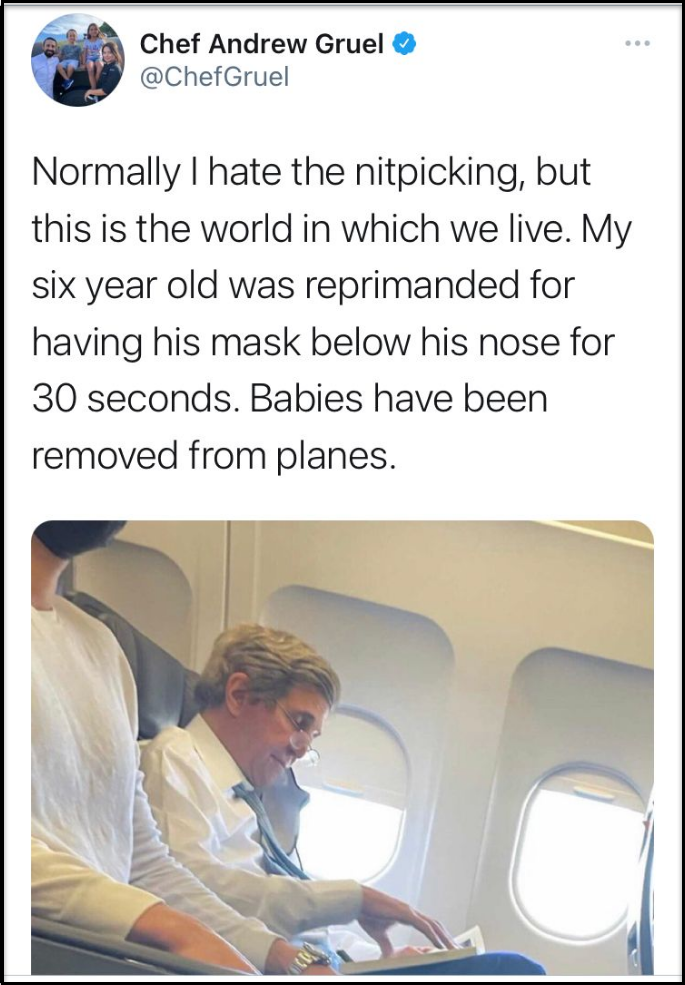Open the round family profile picture
The height and width of the screenshot is (985, 685).
[78, 60]
